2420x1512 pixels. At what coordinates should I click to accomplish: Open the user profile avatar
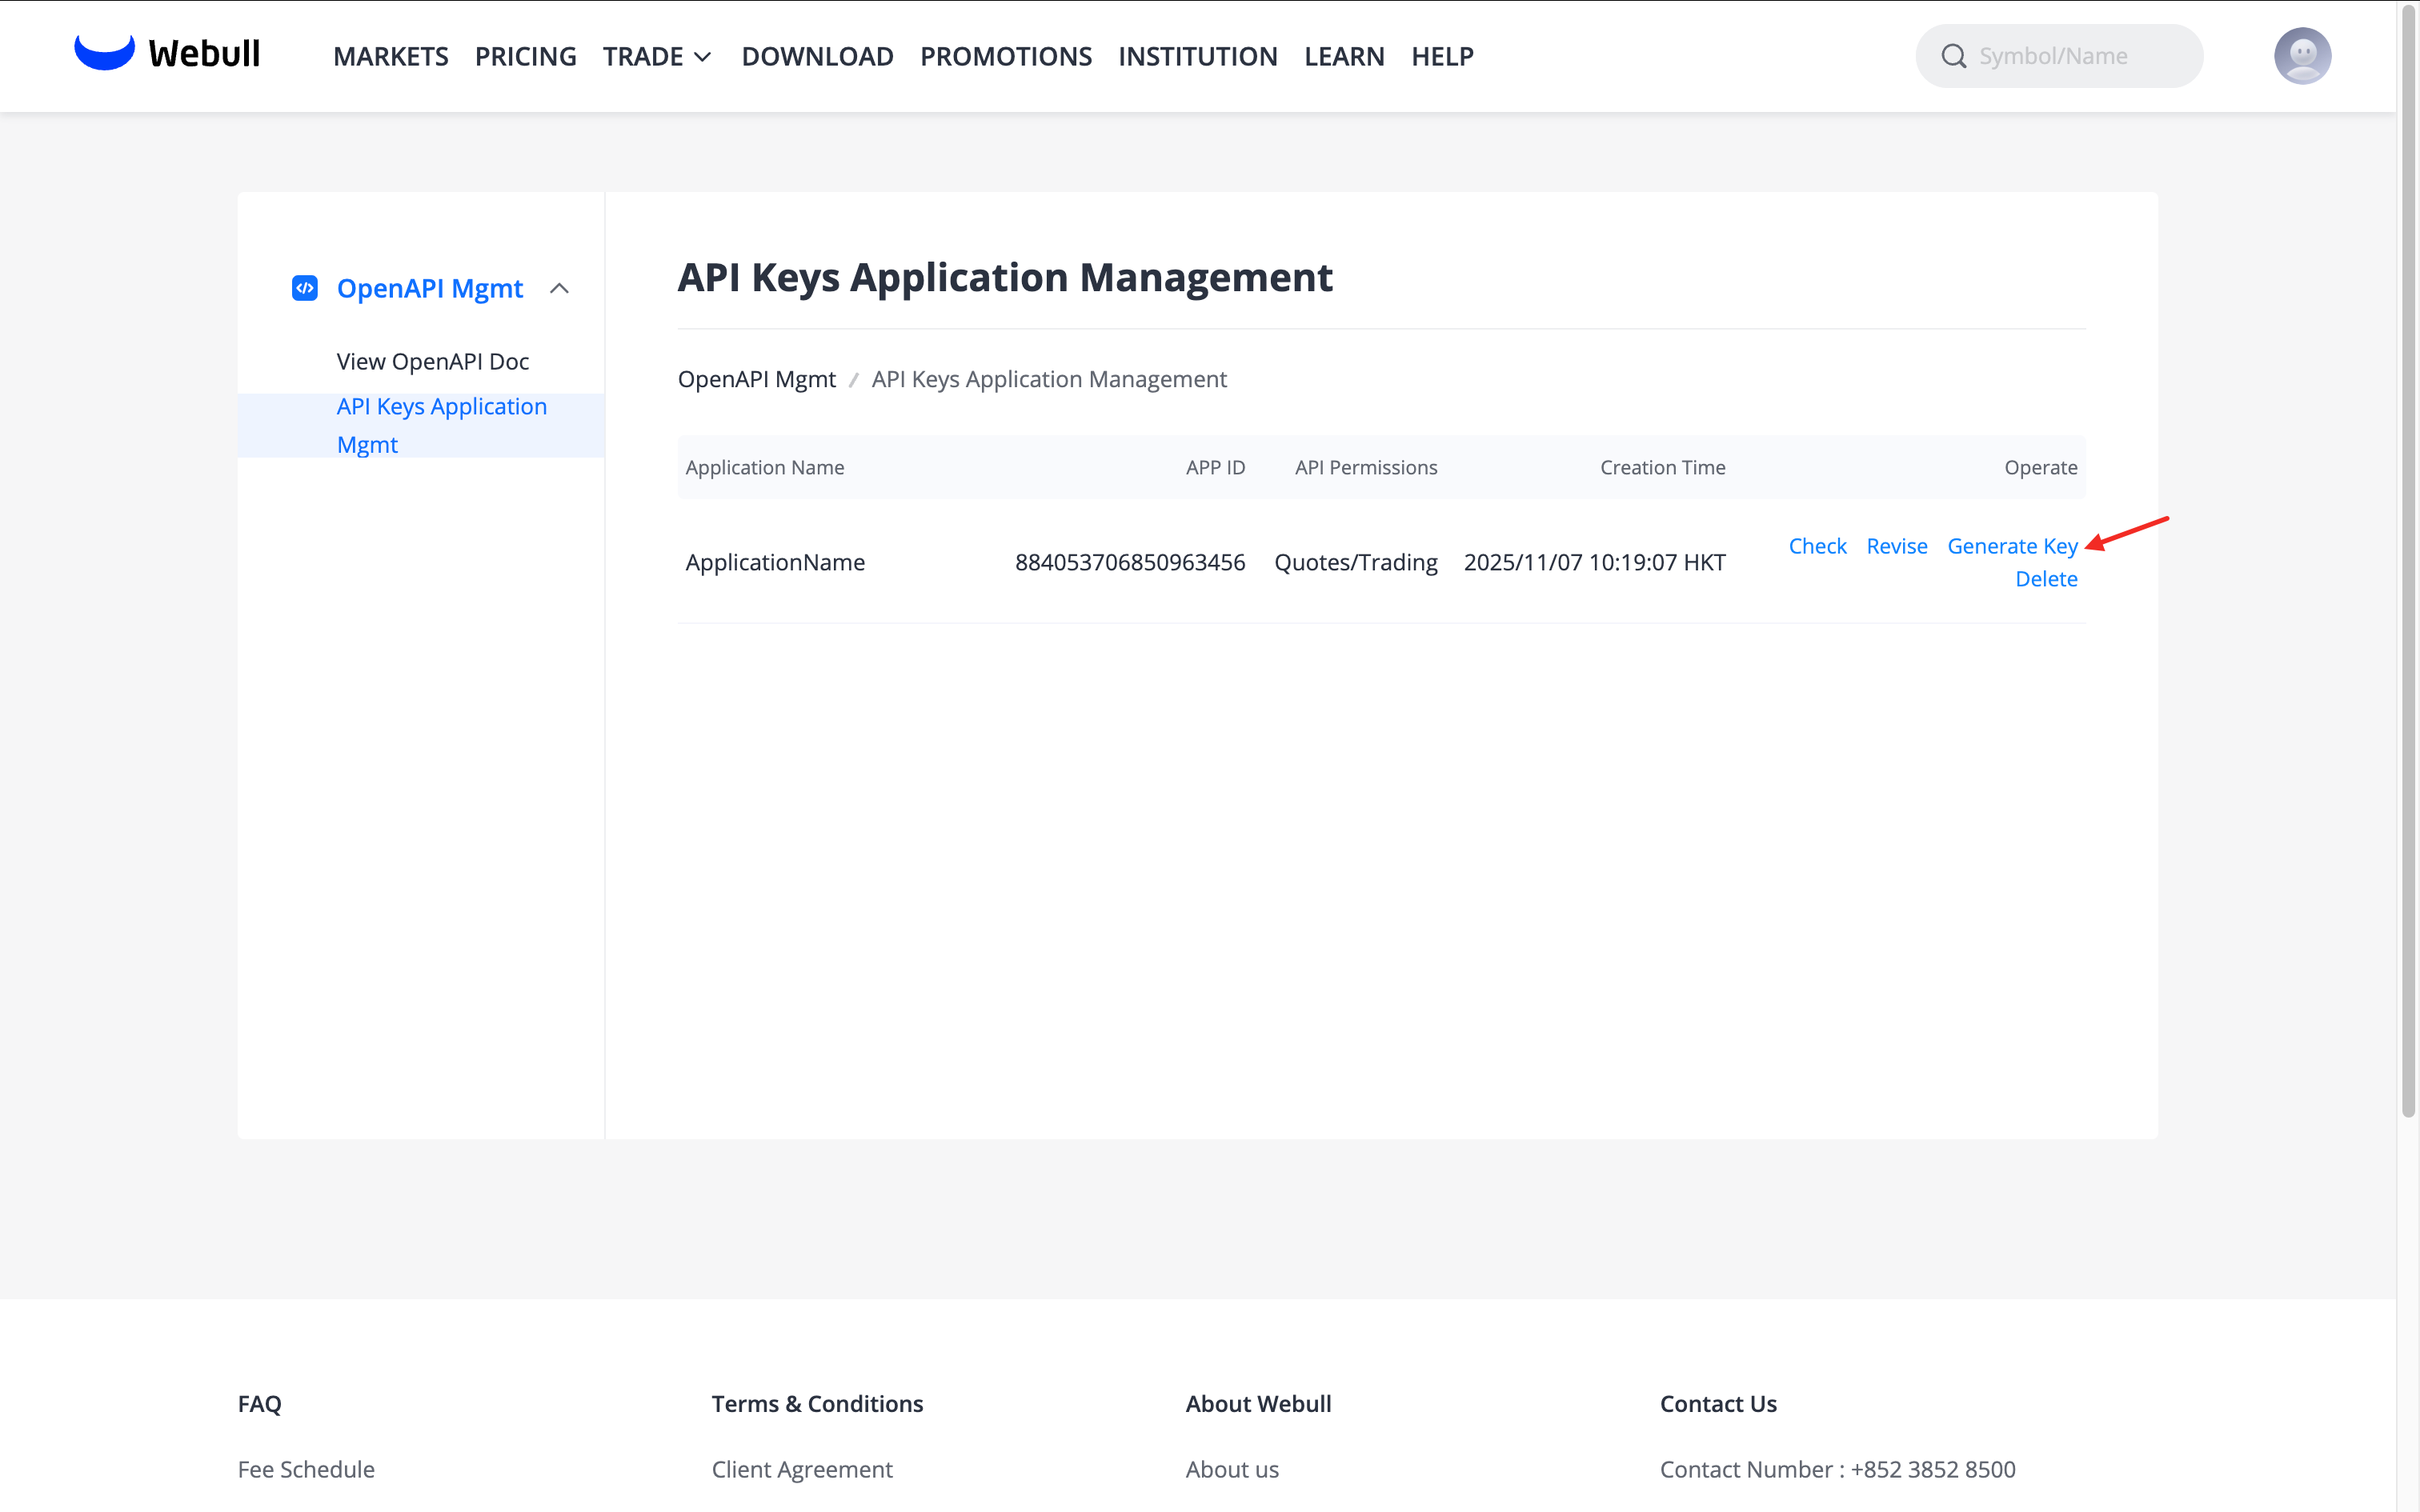pyautogui.click(x=2302, y=56)
